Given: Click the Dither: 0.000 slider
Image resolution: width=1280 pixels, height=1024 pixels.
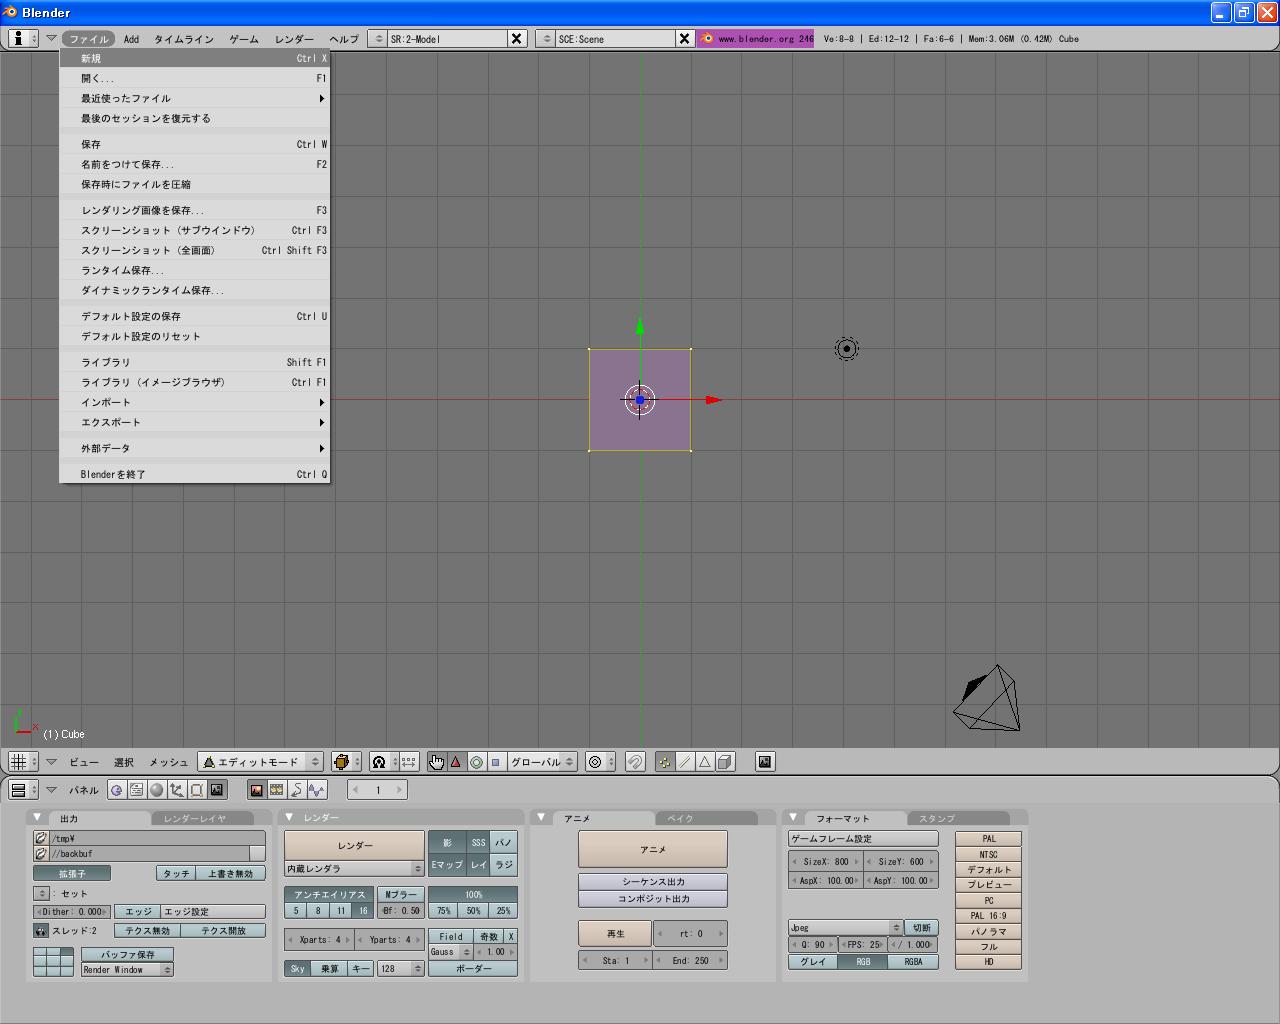Looking at the screenshot, I should point(72,912).
